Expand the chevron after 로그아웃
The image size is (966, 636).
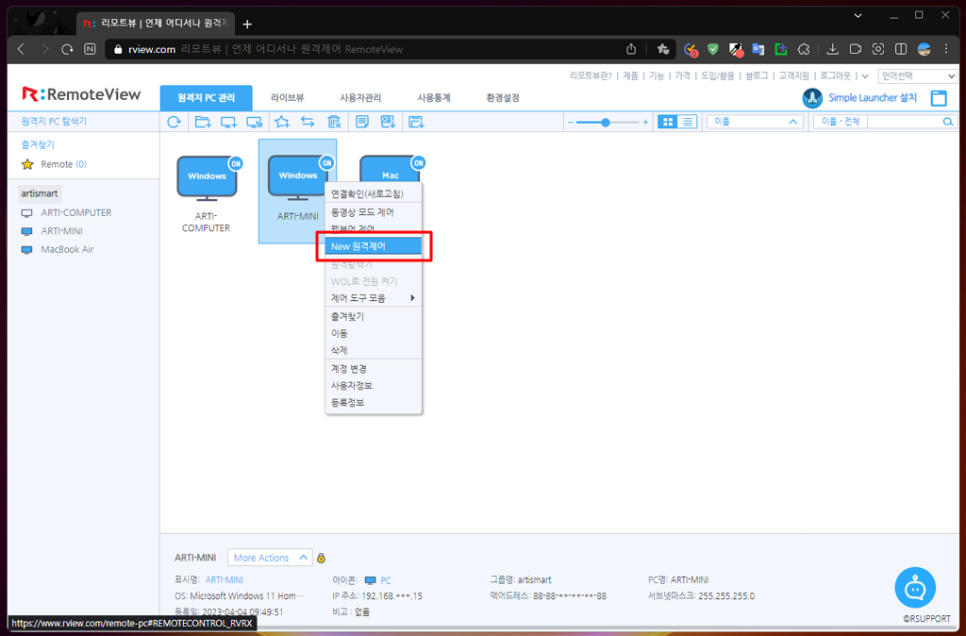pyautogui.click(x=865, y=76)
